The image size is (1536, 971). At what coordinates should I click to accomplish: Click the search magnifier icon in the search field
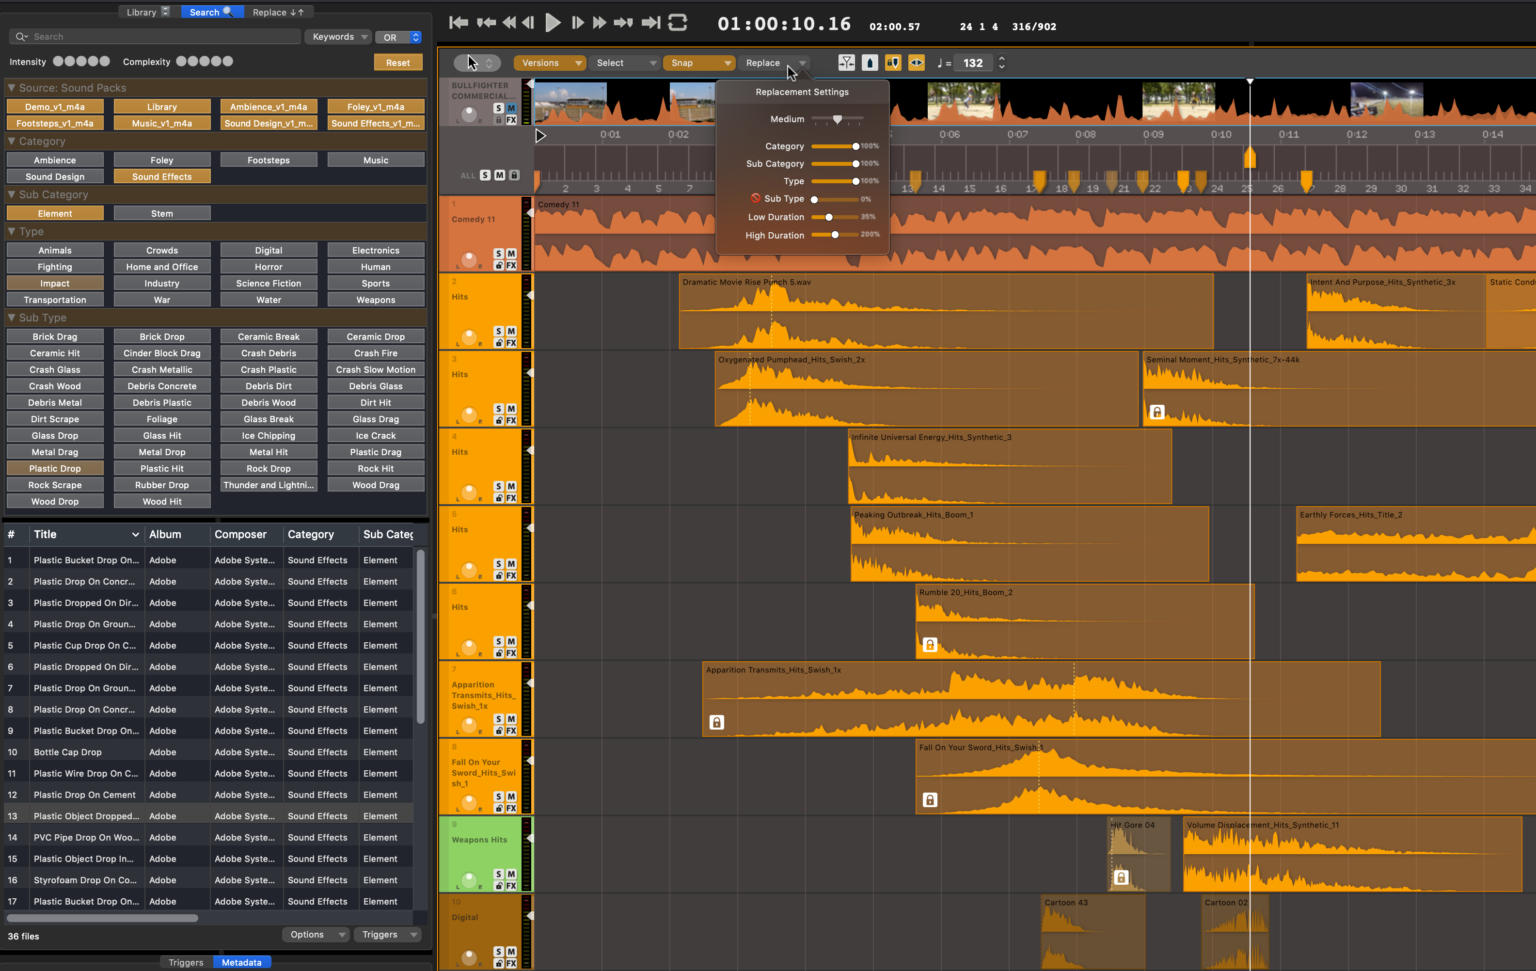pyautogui.click(x=20, y=36)
